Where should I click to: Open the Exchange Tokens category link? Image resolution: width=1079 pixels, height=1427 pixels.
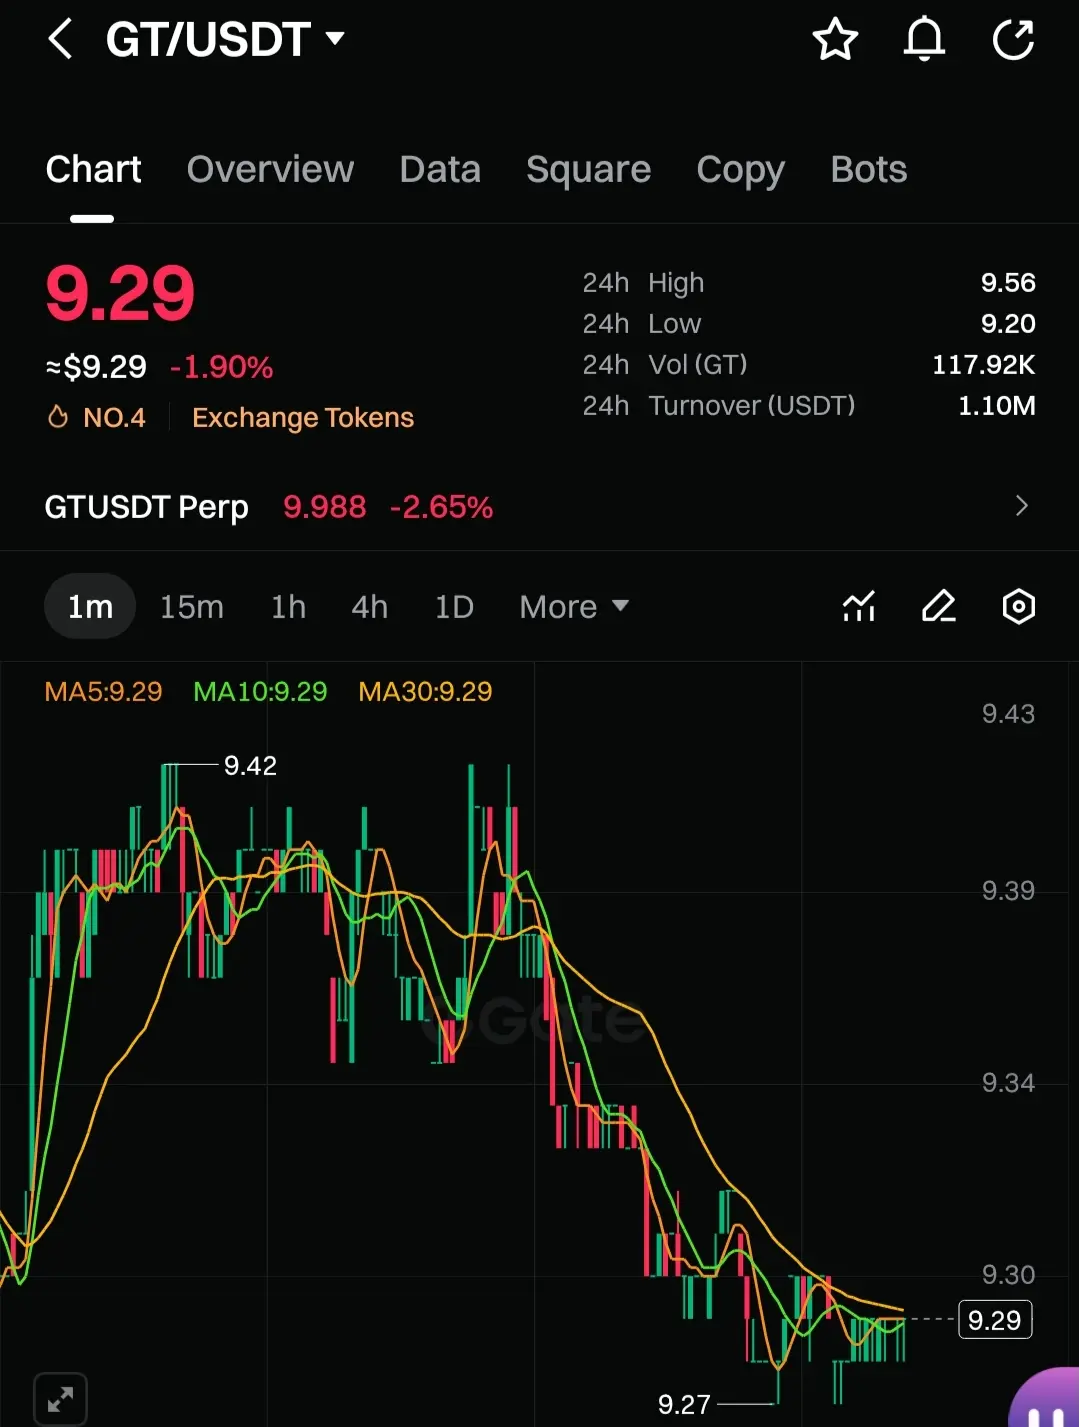[x=303, y=417]
